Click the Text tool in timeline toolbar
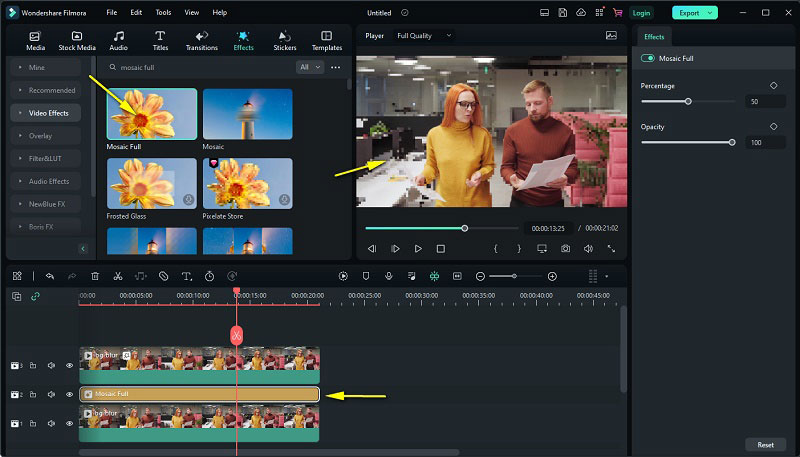 coord(187,276)
